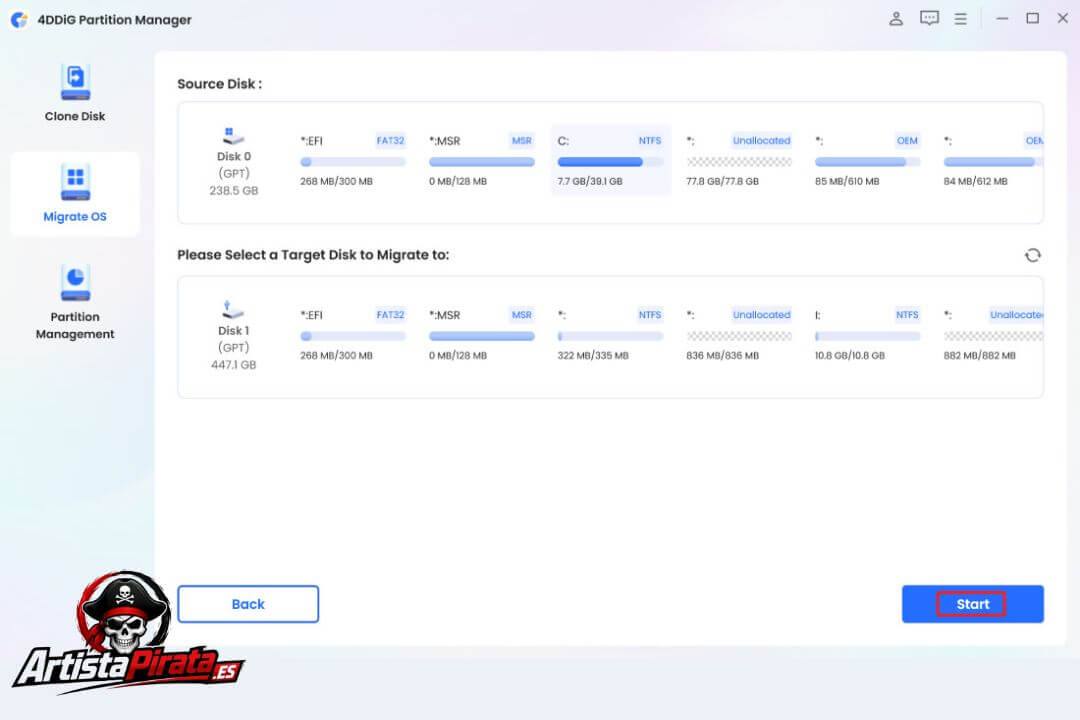The height and width of the screenshot is (720, 1080).
Task: Click 'Please Select a Target Disk' heading
Action: pos(313,255)
